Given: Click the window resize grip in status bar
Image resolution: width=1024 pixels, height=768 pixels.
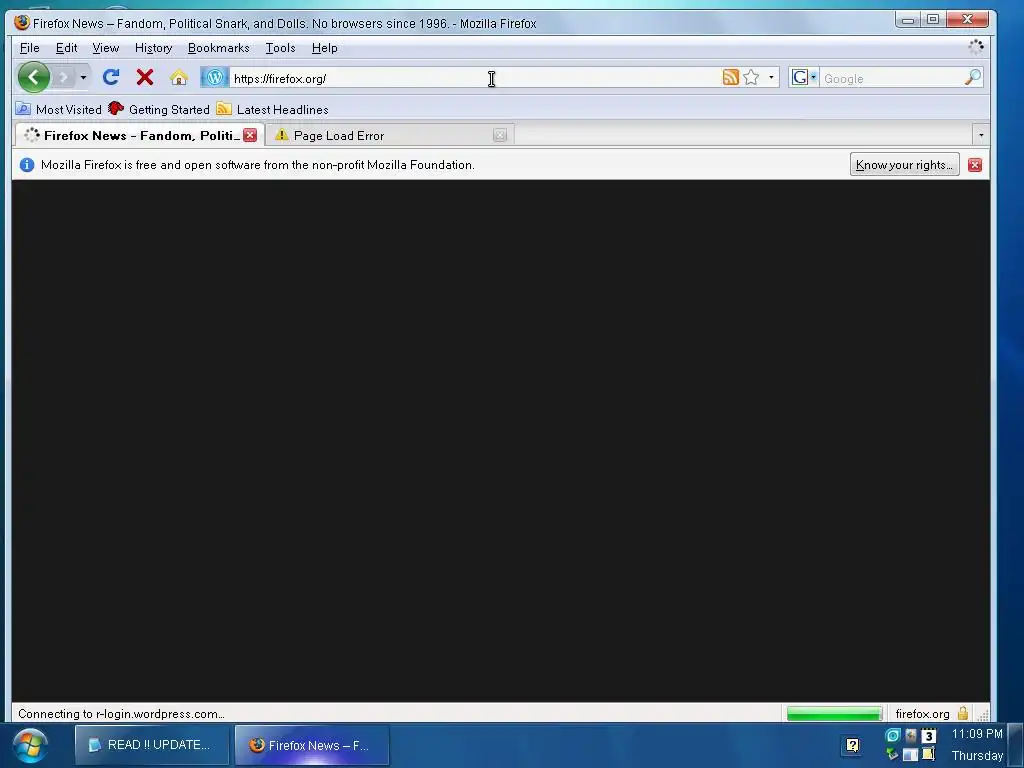Looking at the screenshot, I should point(983,714).
